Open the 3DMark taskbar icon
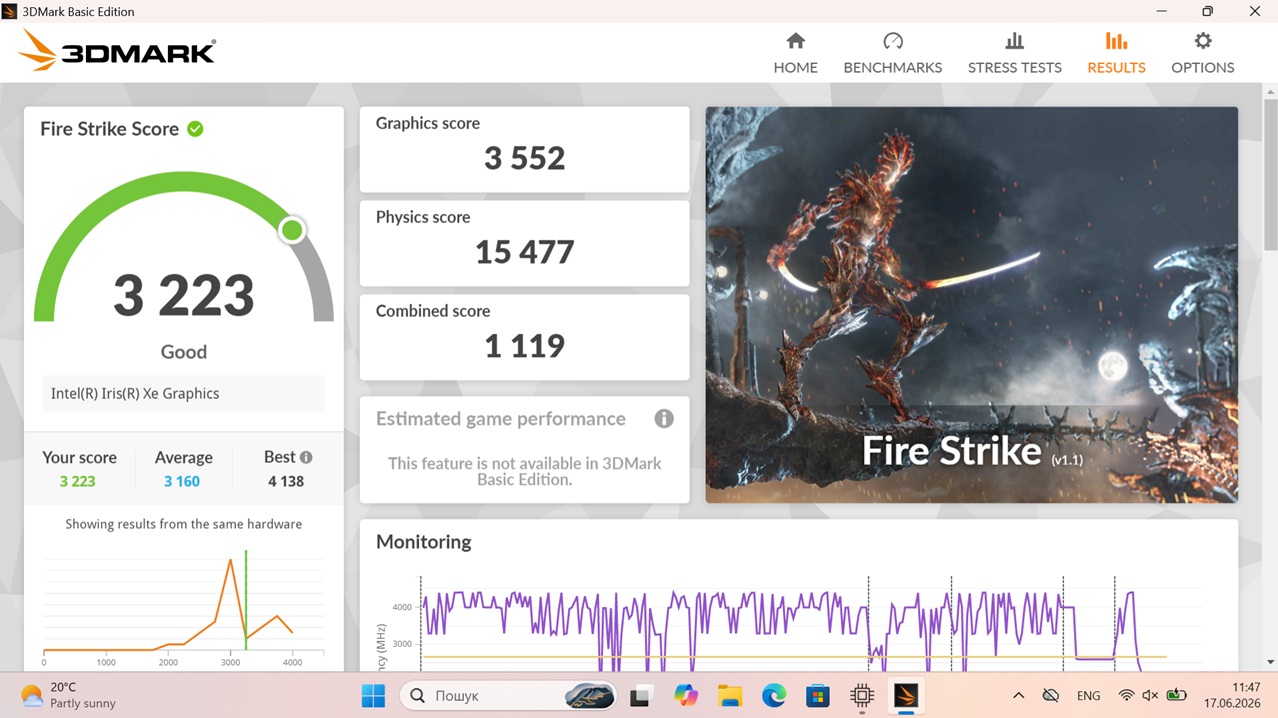 point(906,695)
